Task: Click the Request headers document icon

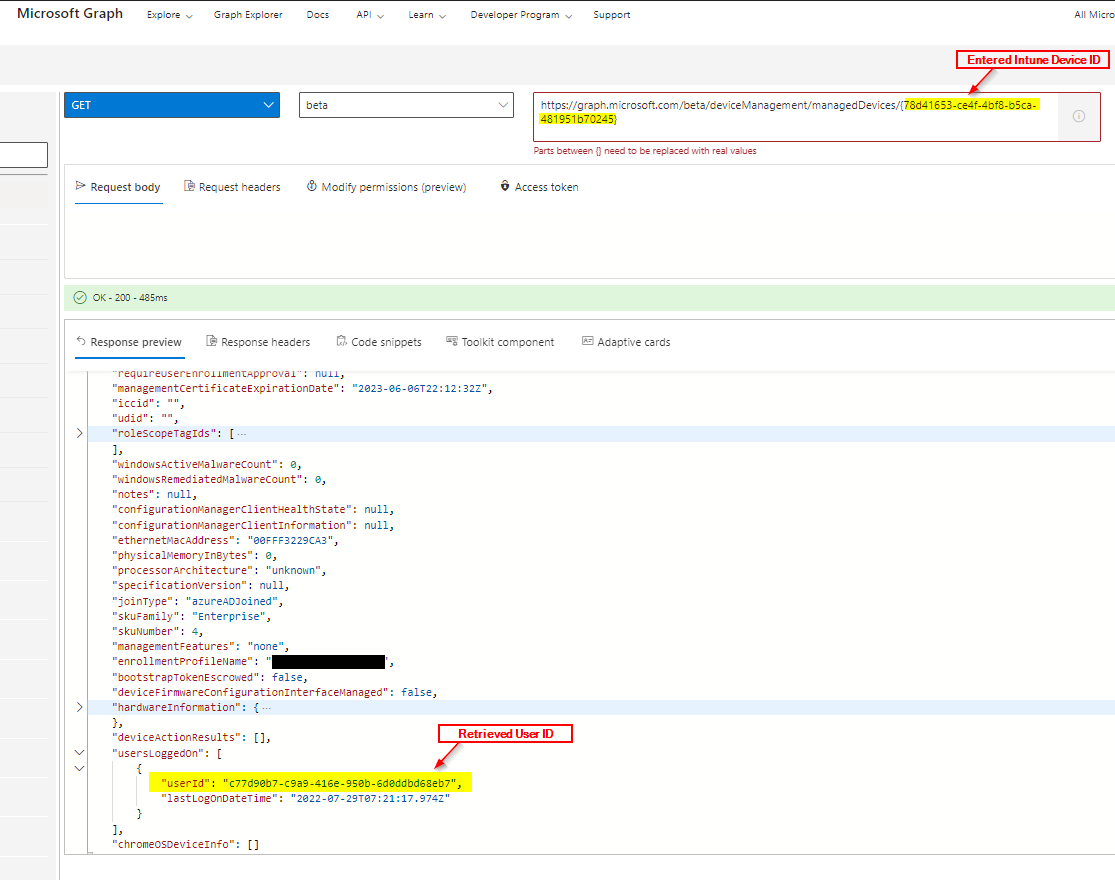Action: pos(189,186)
